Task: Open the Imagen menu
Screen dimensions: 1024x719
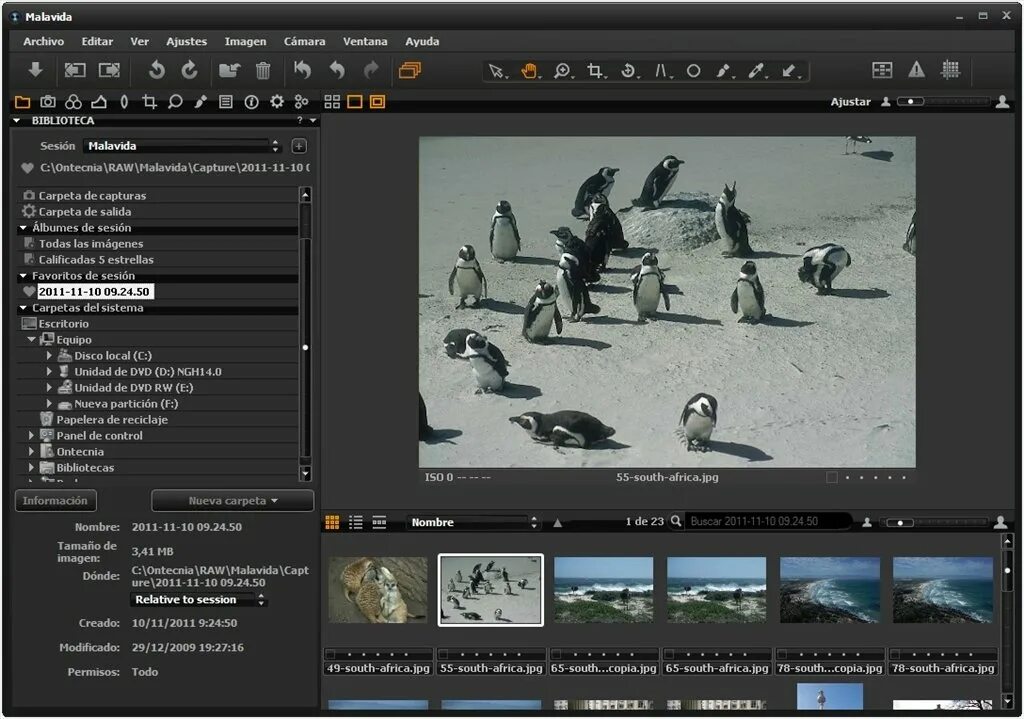Action: 245,42
